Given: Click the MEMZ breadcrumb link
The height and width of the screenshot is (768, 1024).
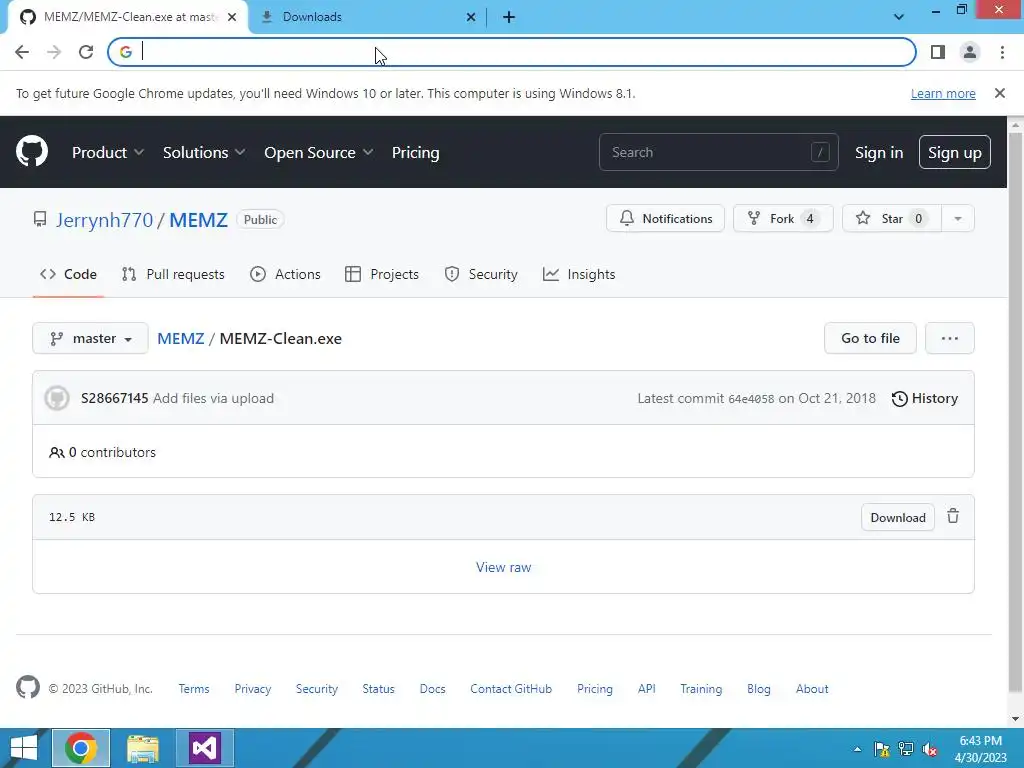Looking at the screenshot, I should [181, 338].
